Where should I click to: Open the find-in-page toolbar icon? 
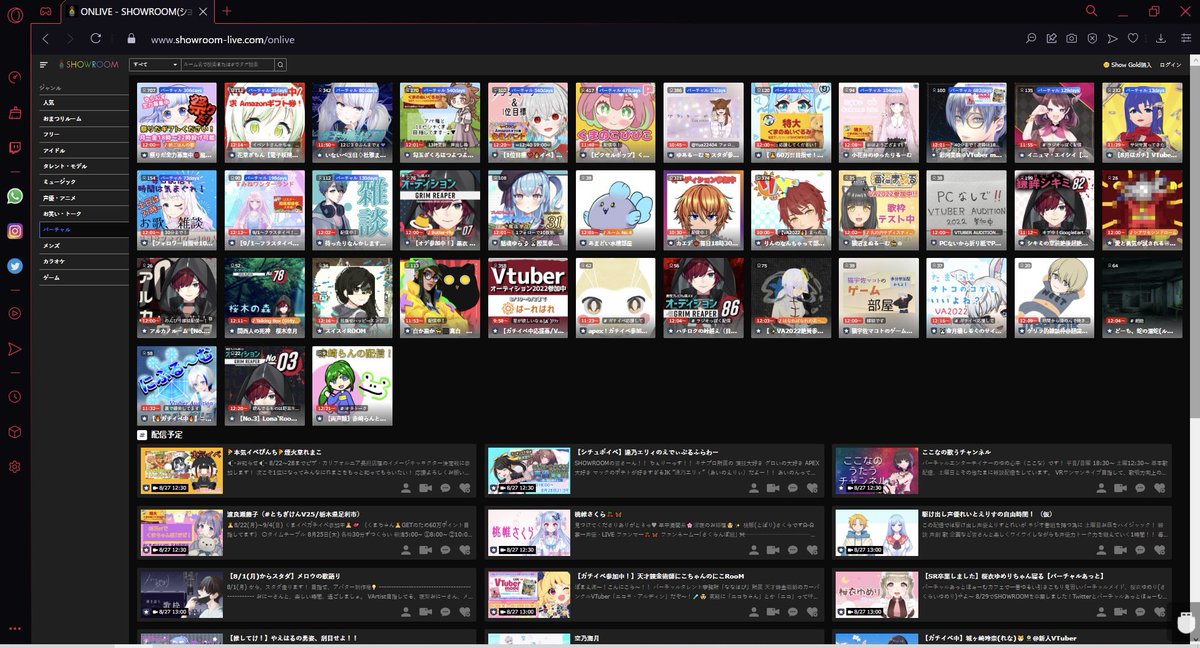click(x=1031, y=38)
